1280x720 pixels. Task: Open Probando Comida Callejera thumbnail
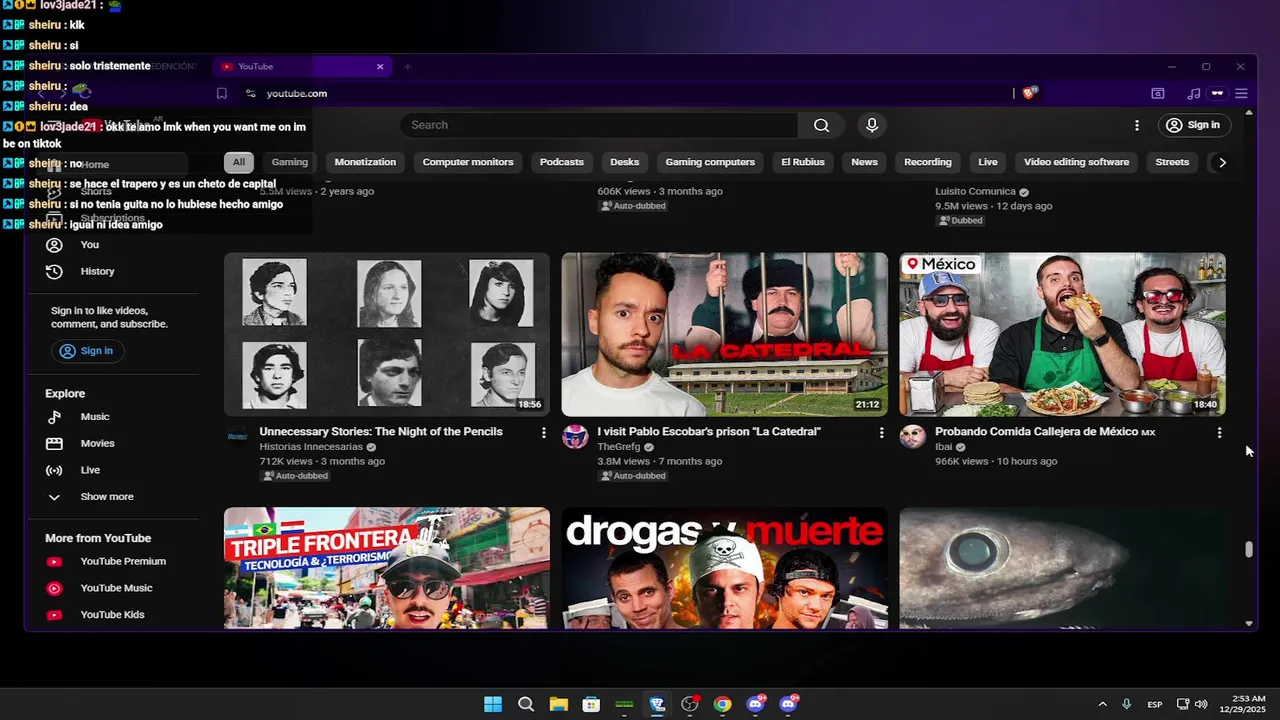click(1062, 334)
